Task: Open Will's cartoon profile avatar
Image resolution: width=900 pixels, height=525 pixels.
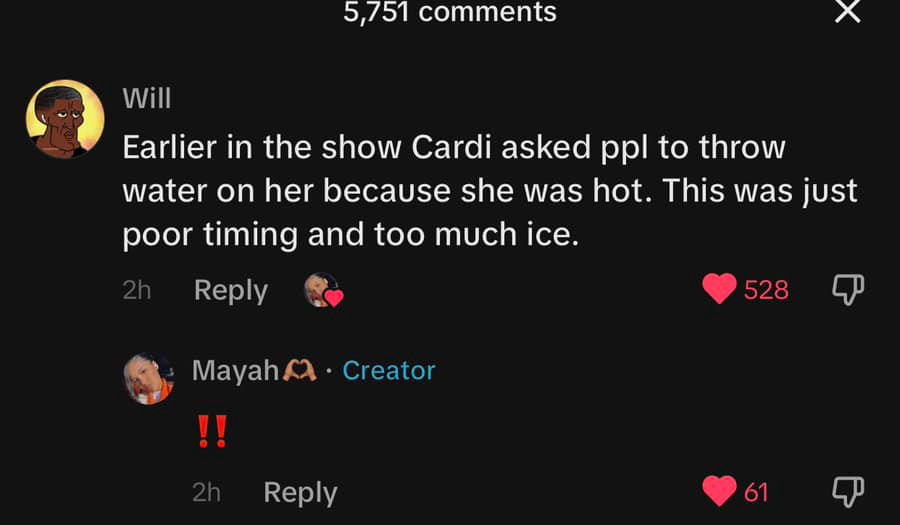Action: tap(65, 119)
